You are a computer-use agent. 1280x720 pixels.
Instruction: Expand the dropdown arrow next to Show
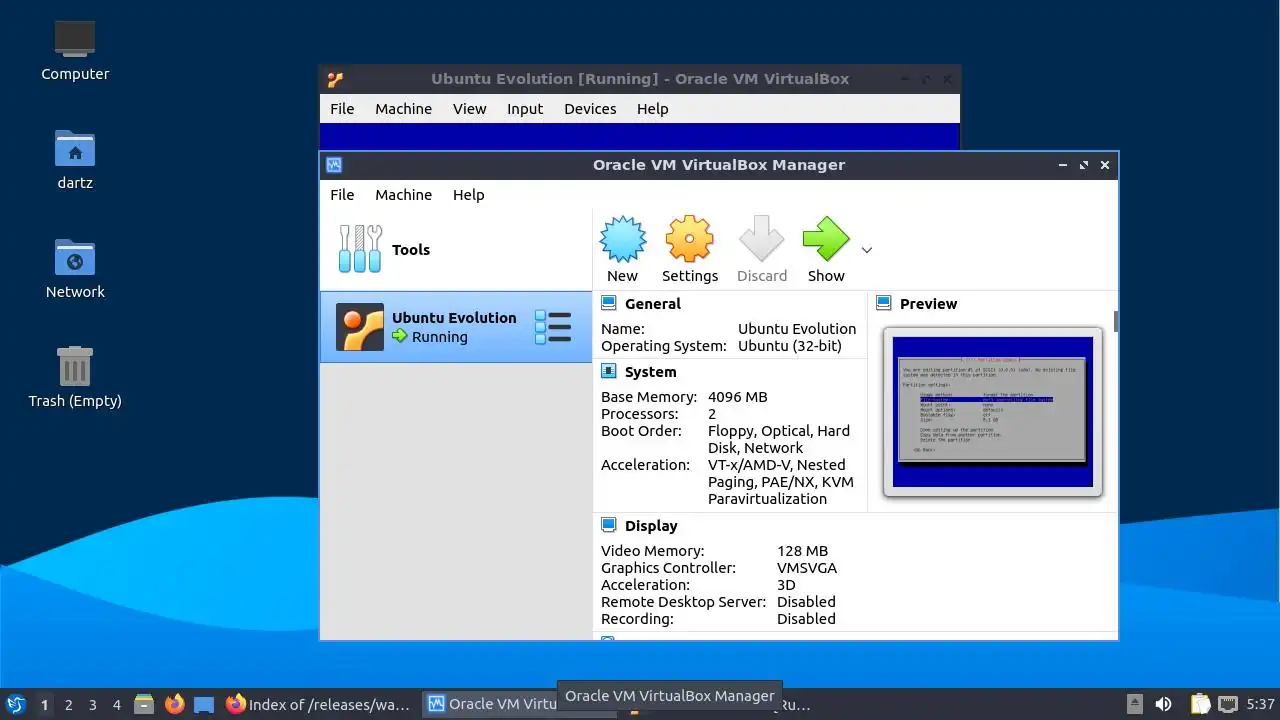point(867,250)
